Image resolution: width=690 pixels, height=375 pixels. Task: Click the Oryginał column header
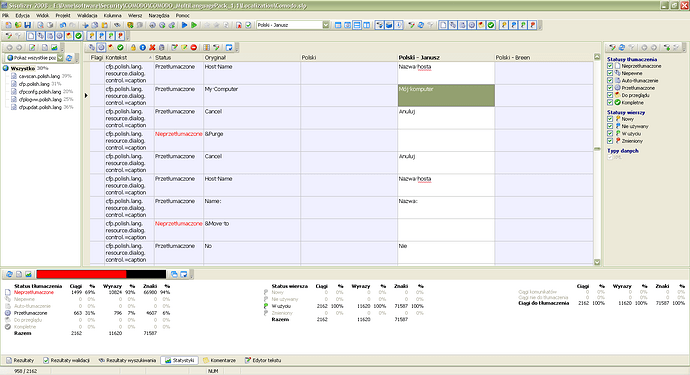coord(252,58)
